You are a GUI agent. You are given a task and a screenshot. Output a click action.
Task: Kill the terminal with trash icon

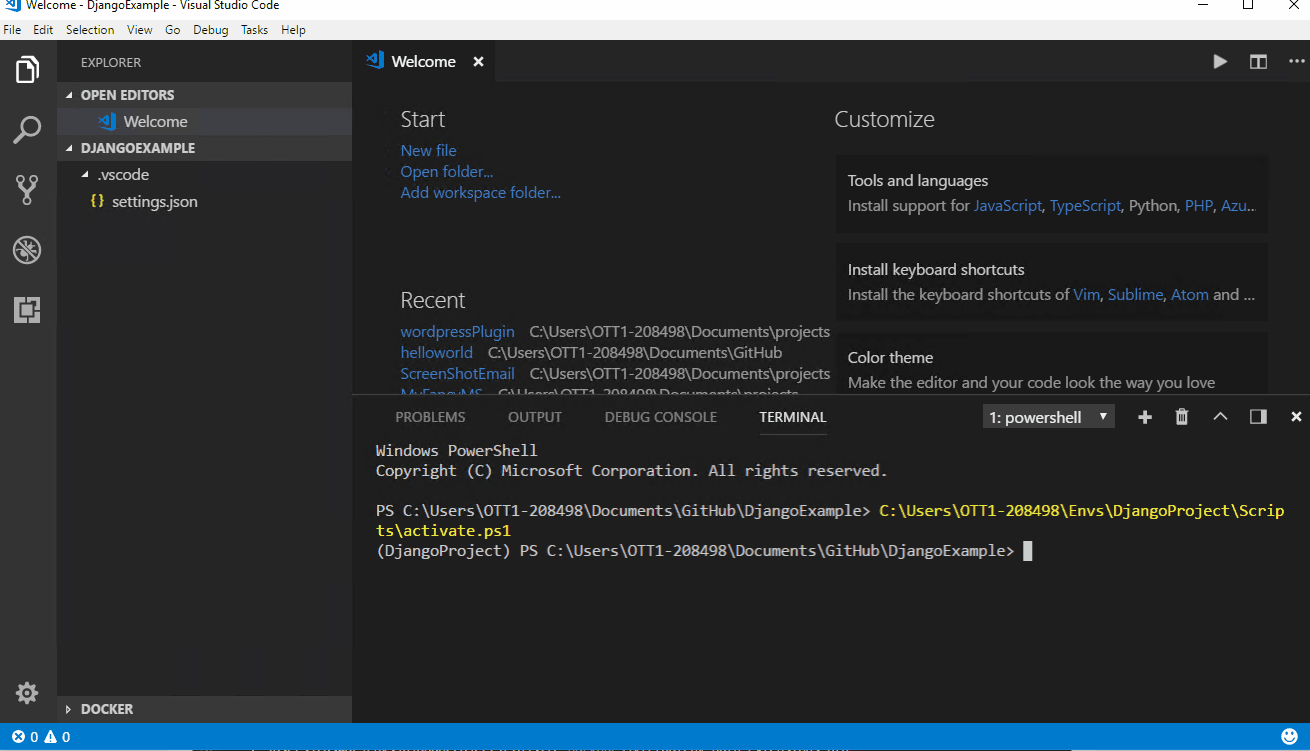click(1182, 417)
